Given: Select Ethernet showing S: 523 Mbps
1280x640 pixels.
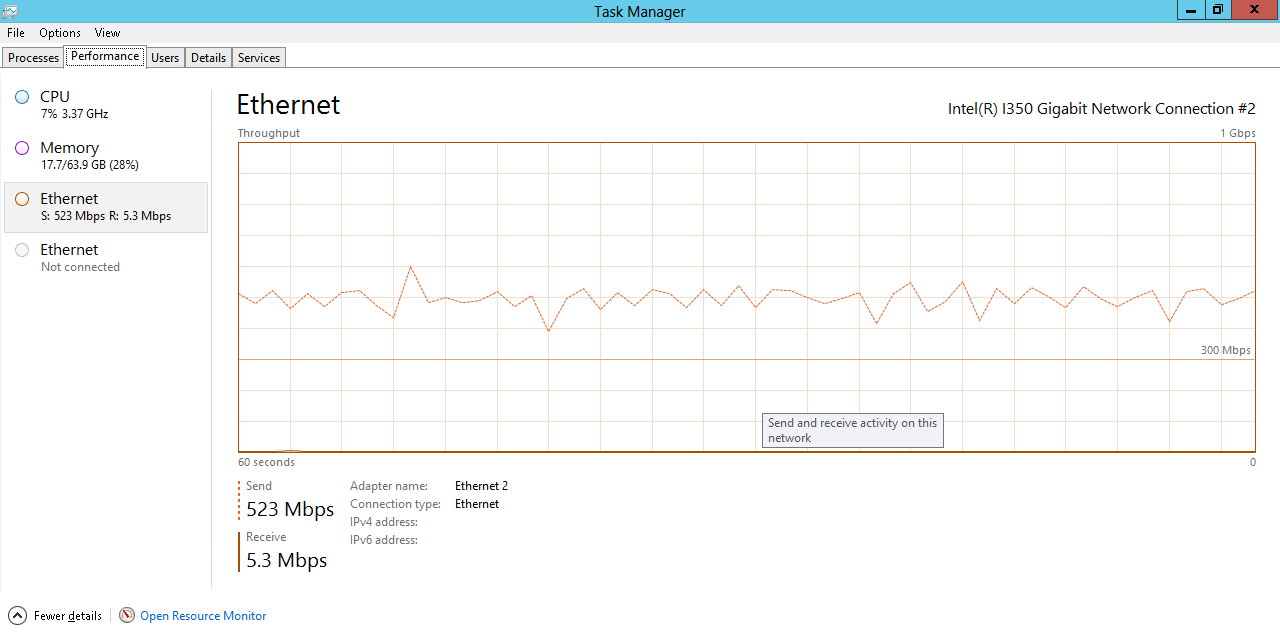Looking at the screenshot, I should 106,207.
